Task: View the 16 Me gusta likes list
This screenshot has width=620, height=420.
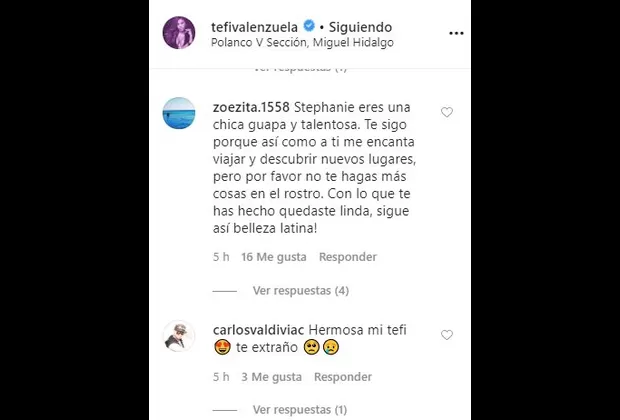Action: point(274,257)
